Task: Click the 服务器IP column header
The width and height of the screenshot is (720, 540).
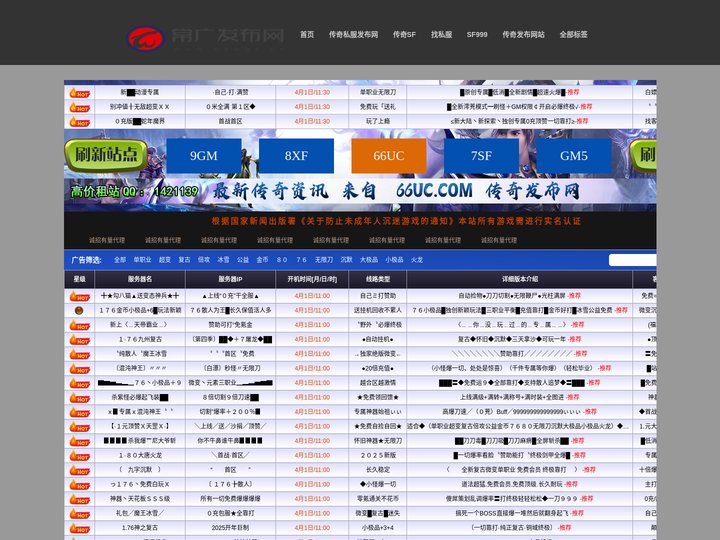Action: pyautogui.click(x=230, y=279)
